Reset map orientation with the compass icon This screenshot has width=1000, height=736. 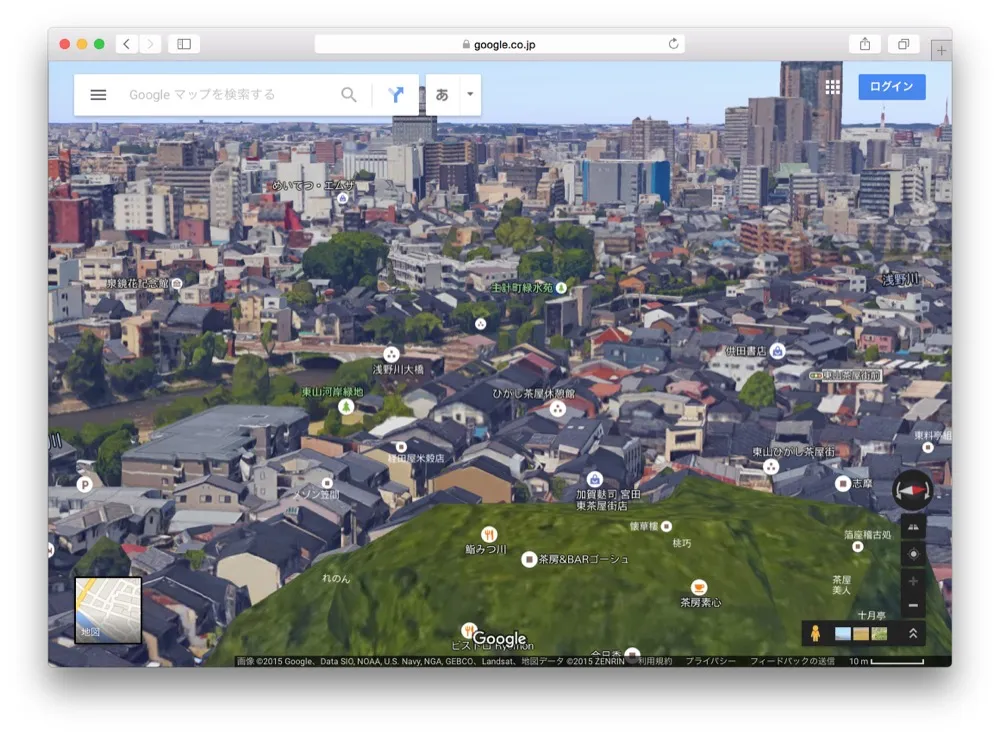click(x=912, y=490)
